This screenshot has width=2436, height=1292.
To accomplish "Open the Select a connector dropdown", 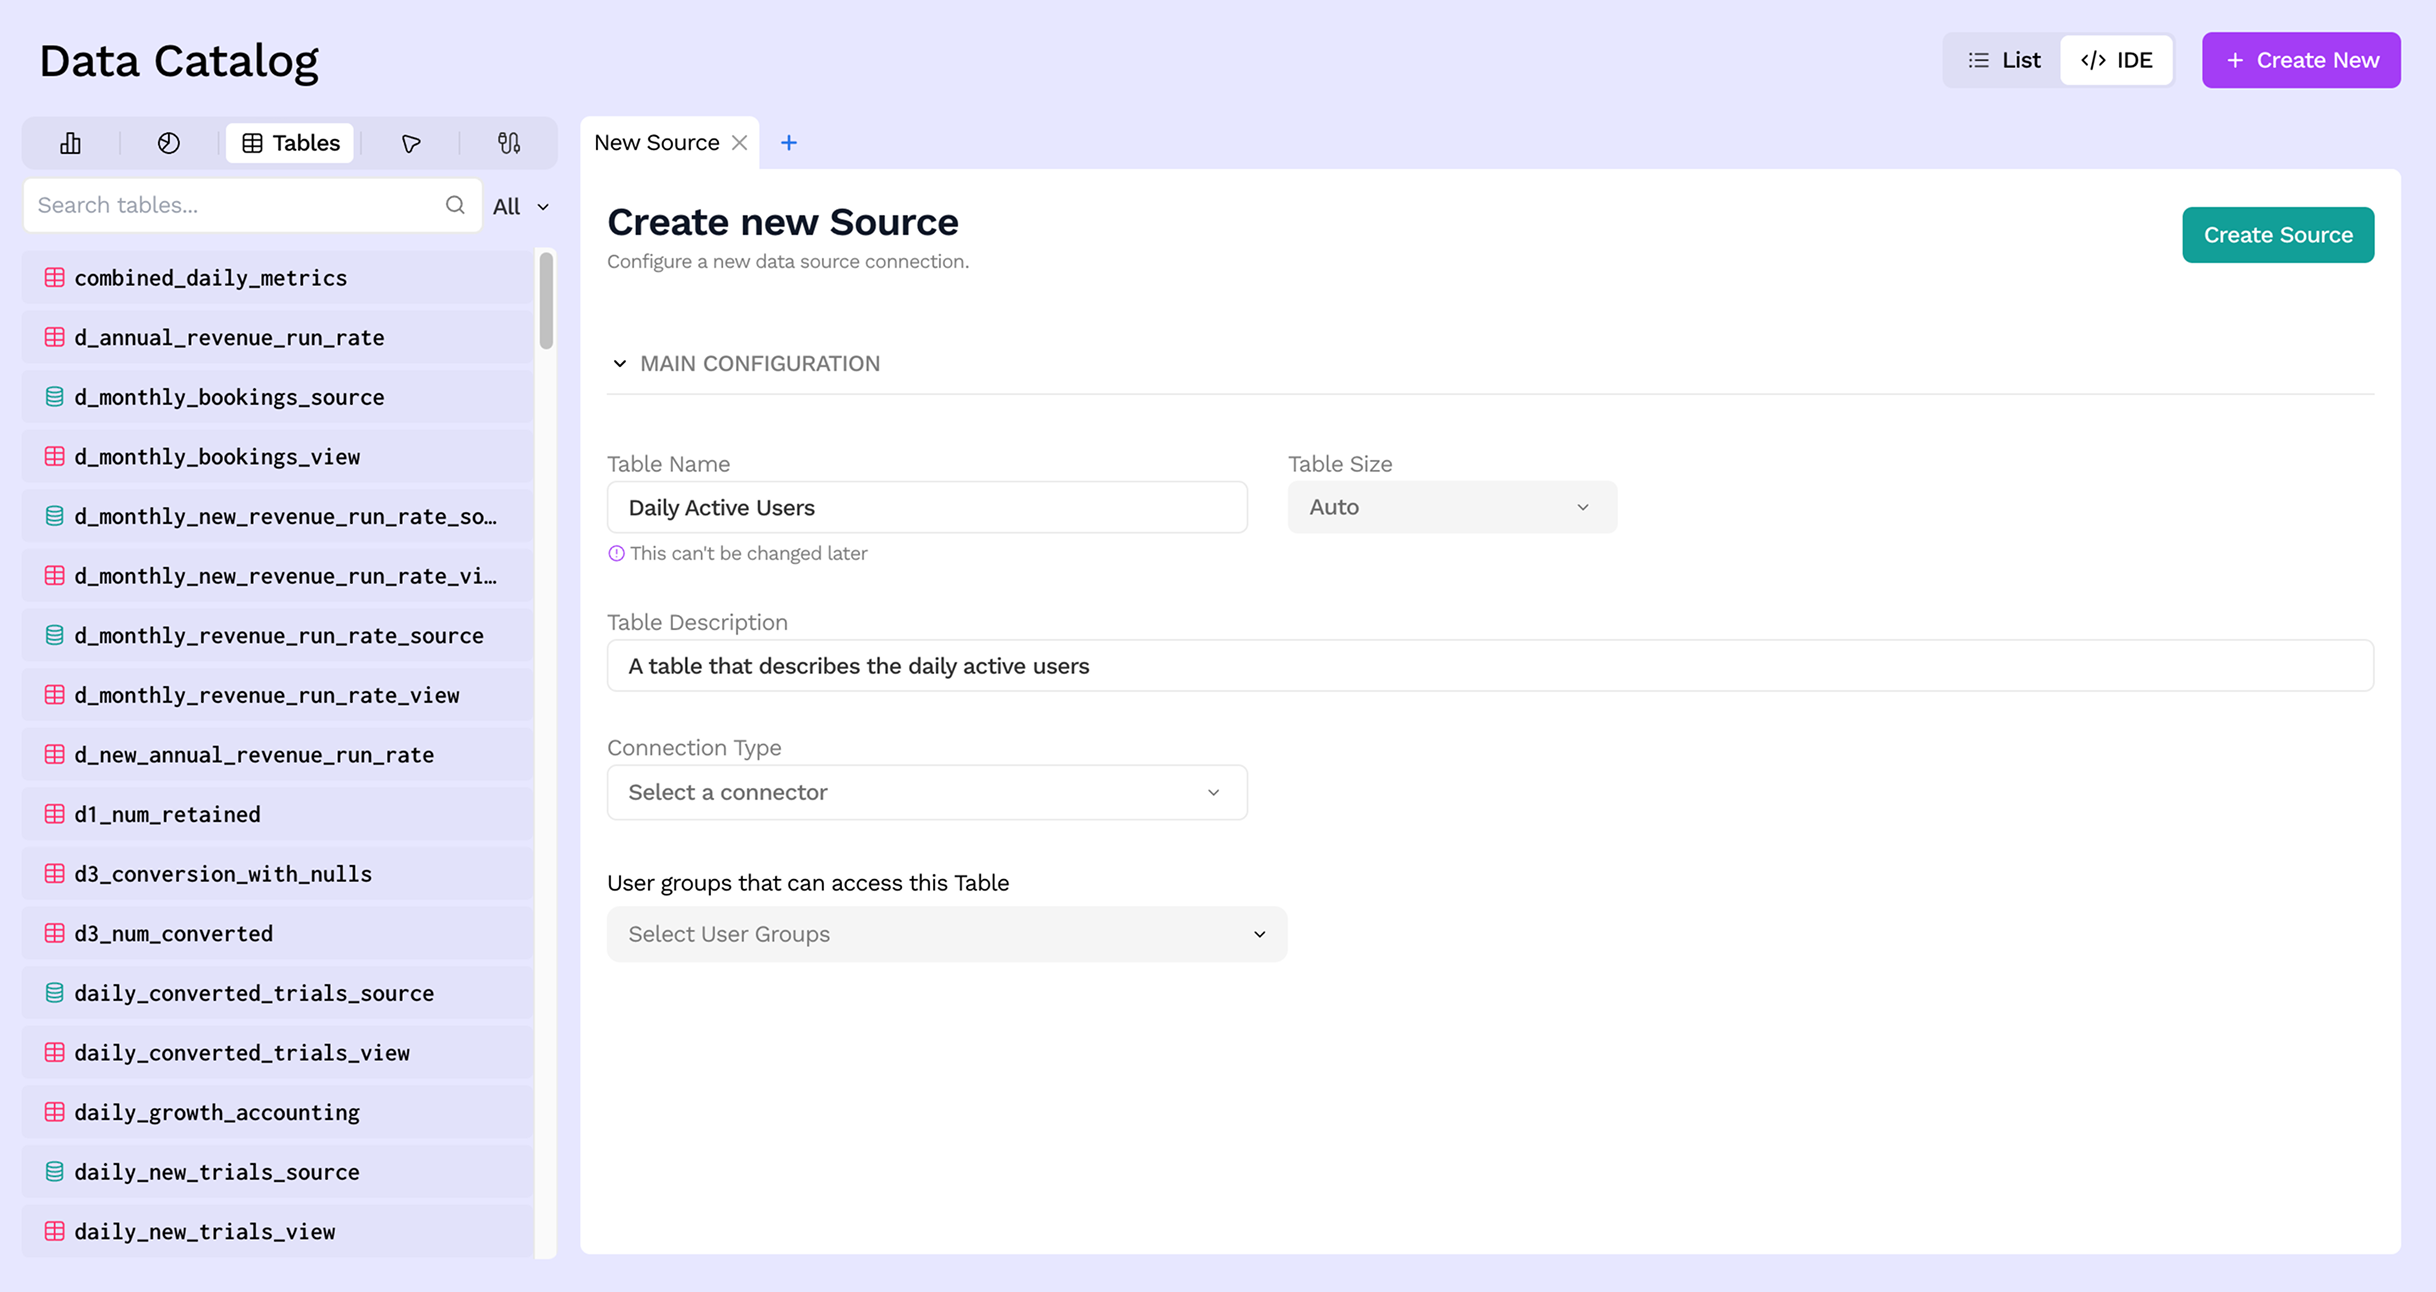I will [926, 792].
